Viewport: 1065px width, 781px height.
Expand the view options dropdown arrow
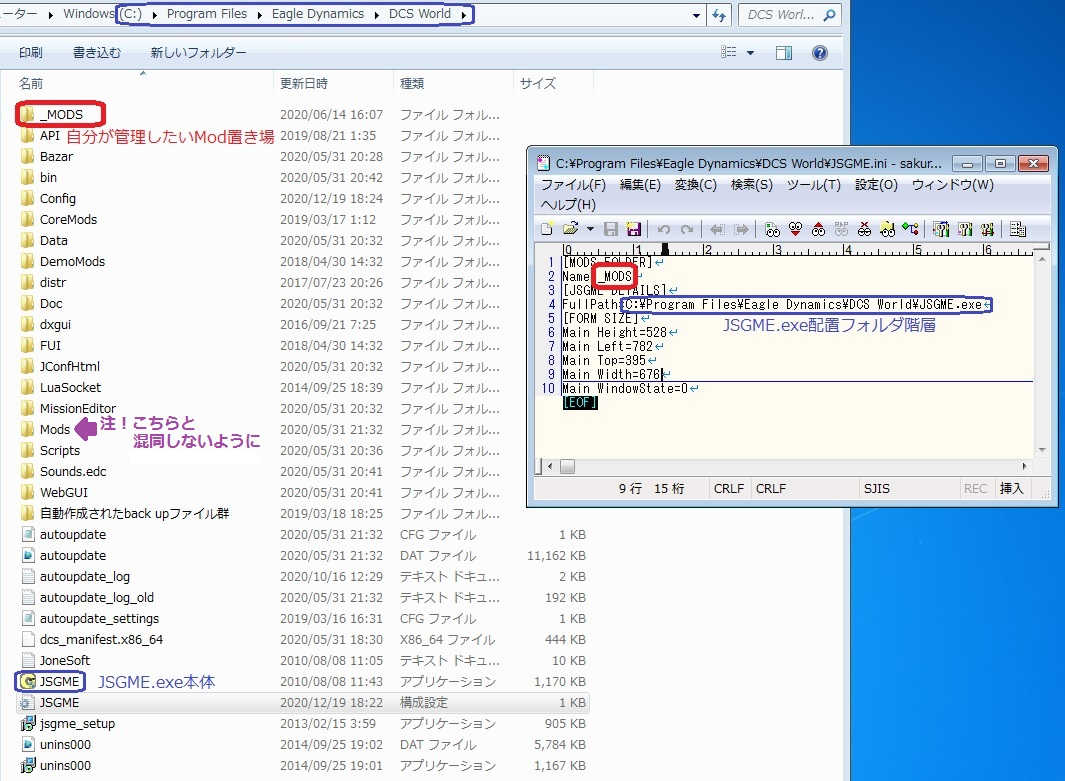click(751, 53)
